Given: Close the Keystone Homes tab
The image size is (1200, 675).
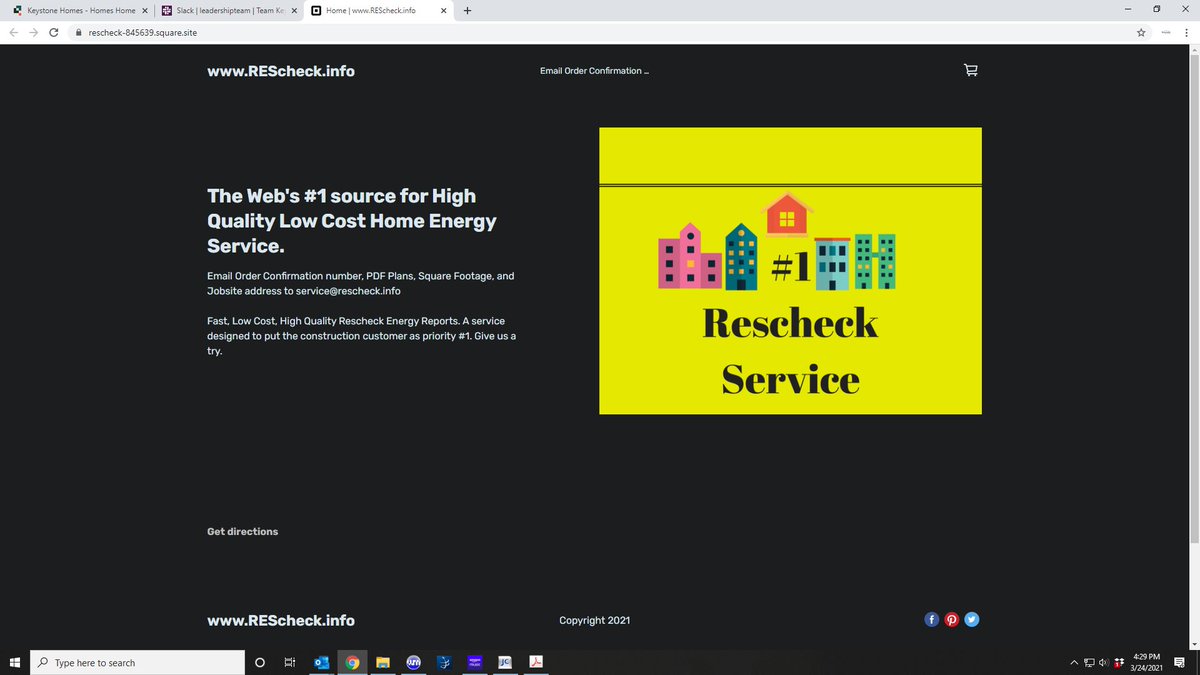Looking at the screenshot, I should coord(144,10).
